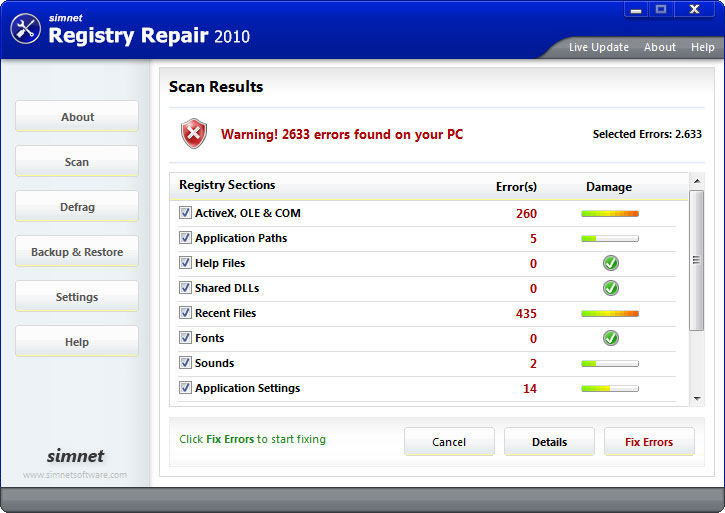Click the Sounds damage level bar
The width and height of the screenshot is (725, 513).
610,364
